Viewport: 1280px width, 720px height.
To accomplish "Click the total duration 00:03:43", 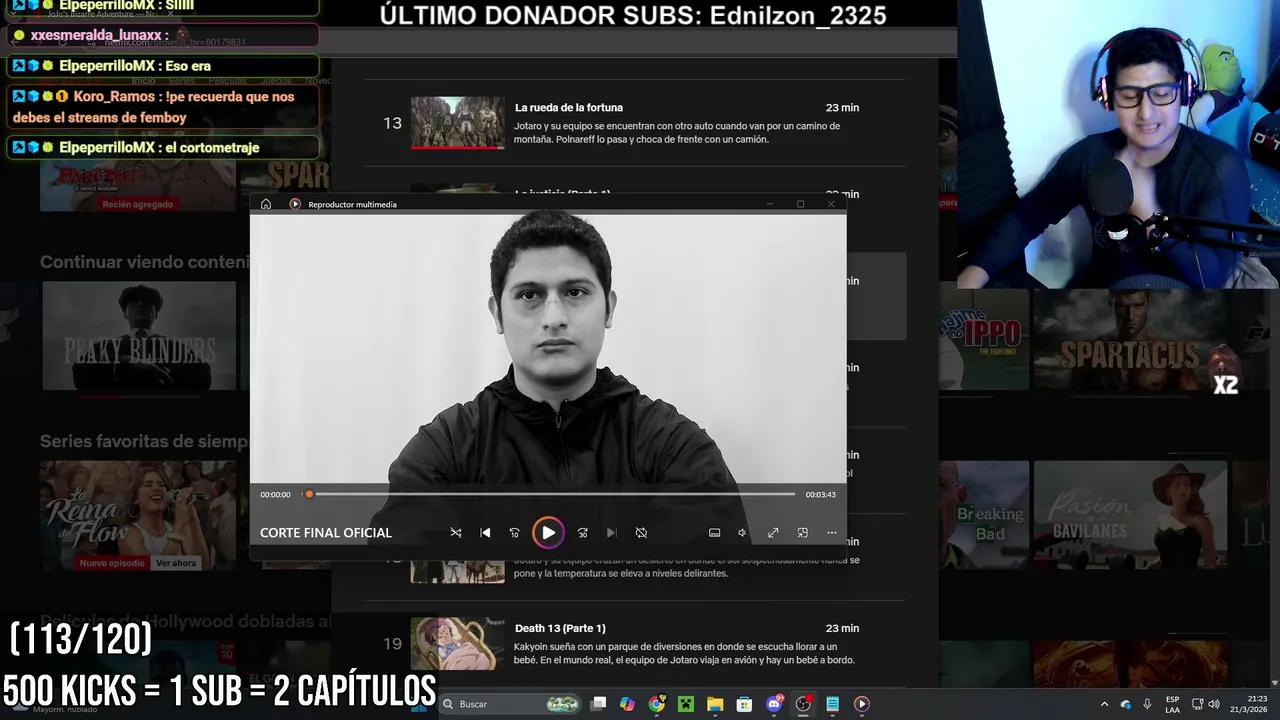I will 820,494.
